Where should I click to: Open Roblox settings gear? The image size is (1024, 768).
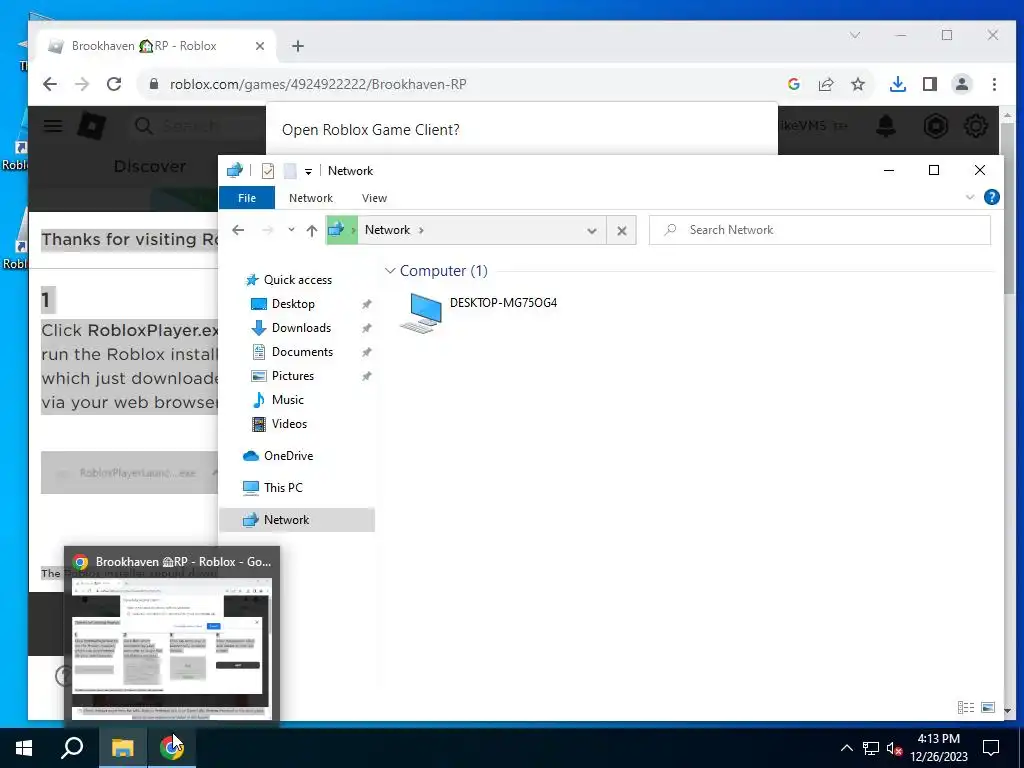tap(976, 125)
